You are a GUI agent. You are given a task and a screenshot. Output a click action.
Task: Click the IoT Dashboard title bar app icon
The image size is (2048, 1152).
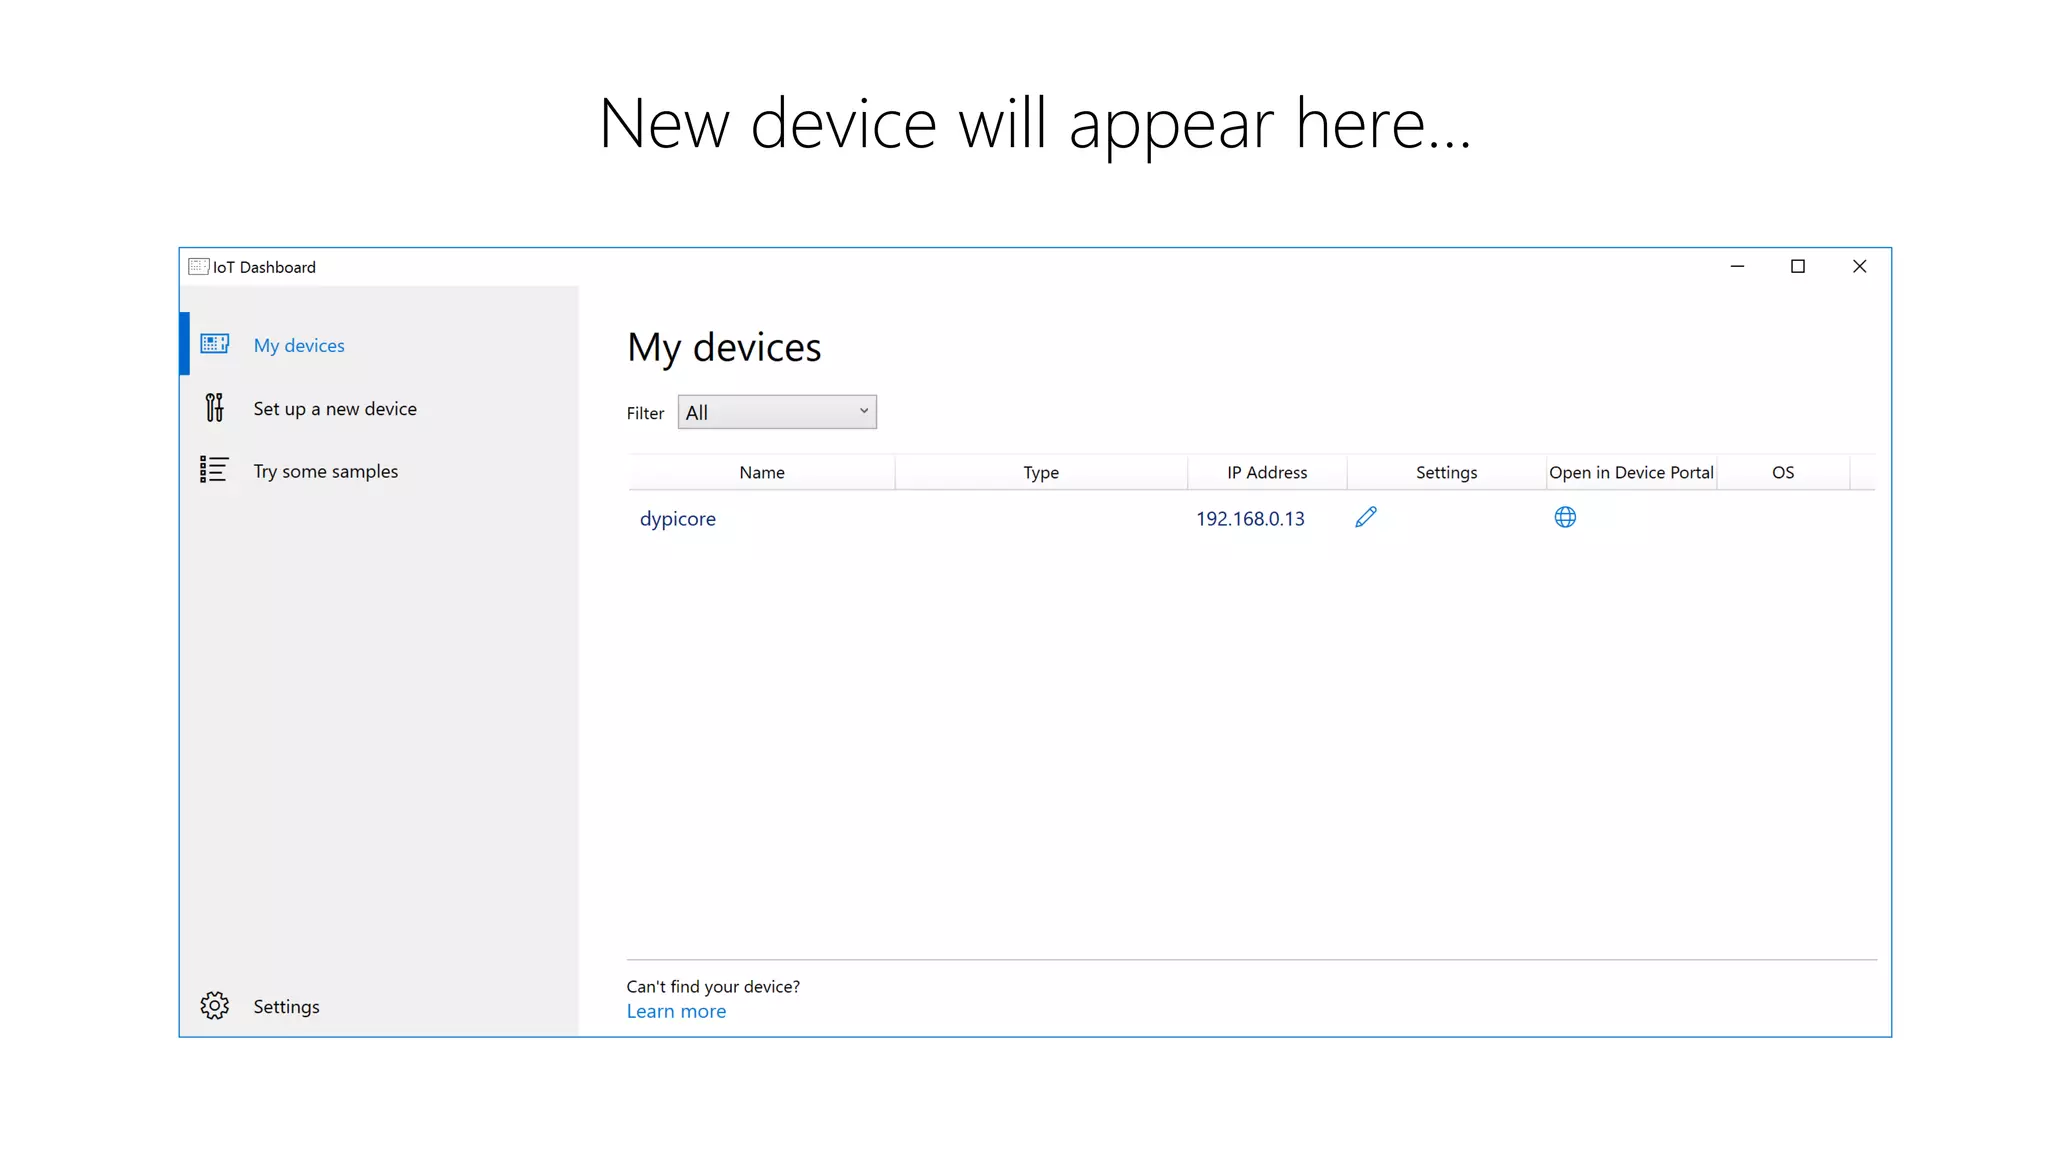coord(198,266)
